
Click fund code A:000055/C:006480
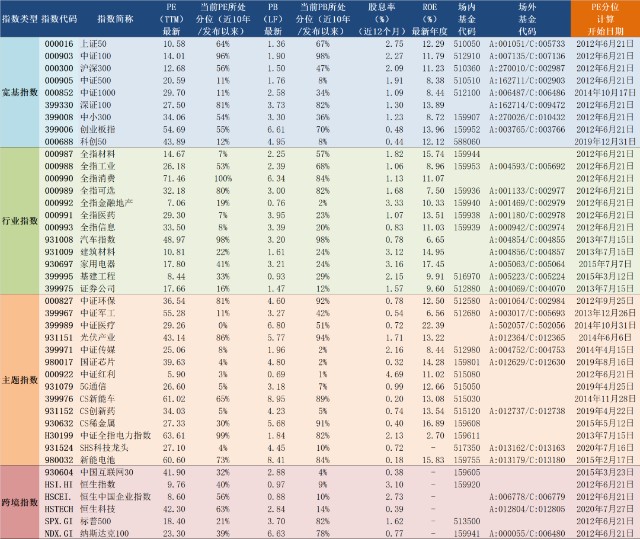[527, 533]
